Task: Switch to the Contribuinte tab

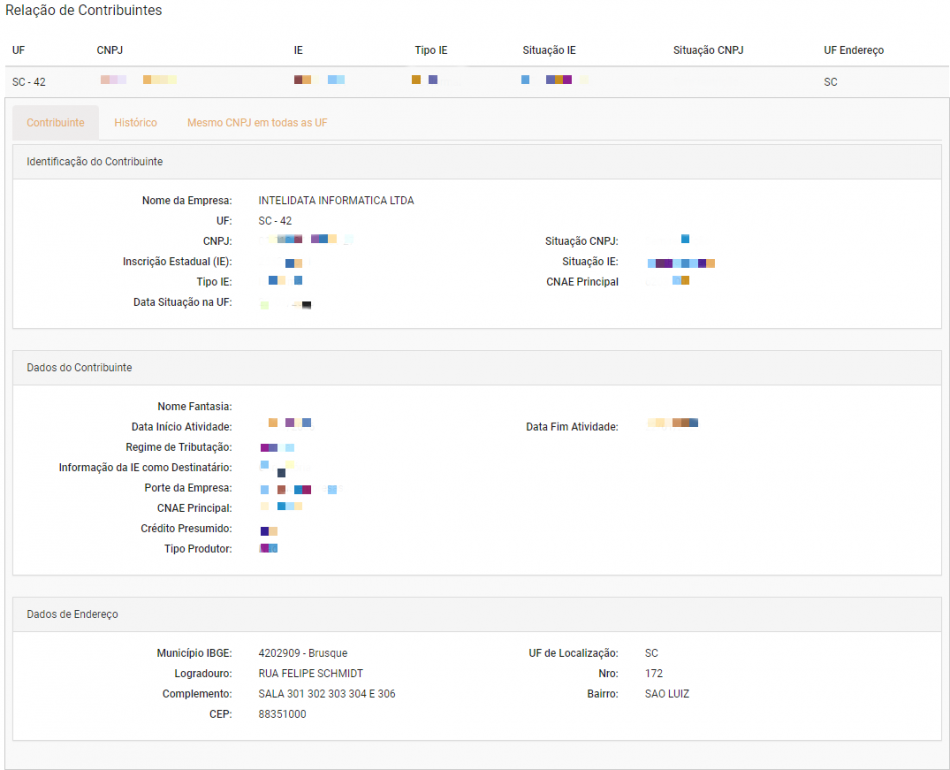Action: [56, 122]
